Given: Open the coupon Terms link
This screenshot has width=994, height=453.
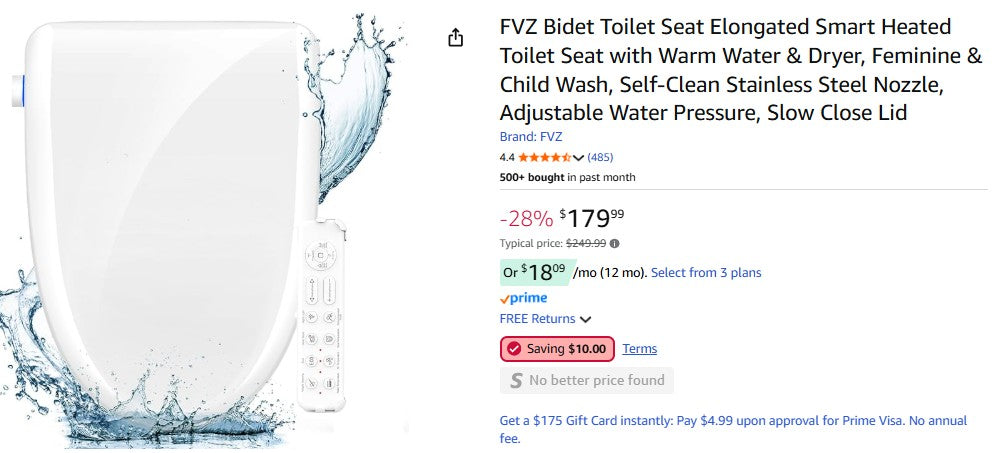Looking at the screenshot, I should pos(640,349).
